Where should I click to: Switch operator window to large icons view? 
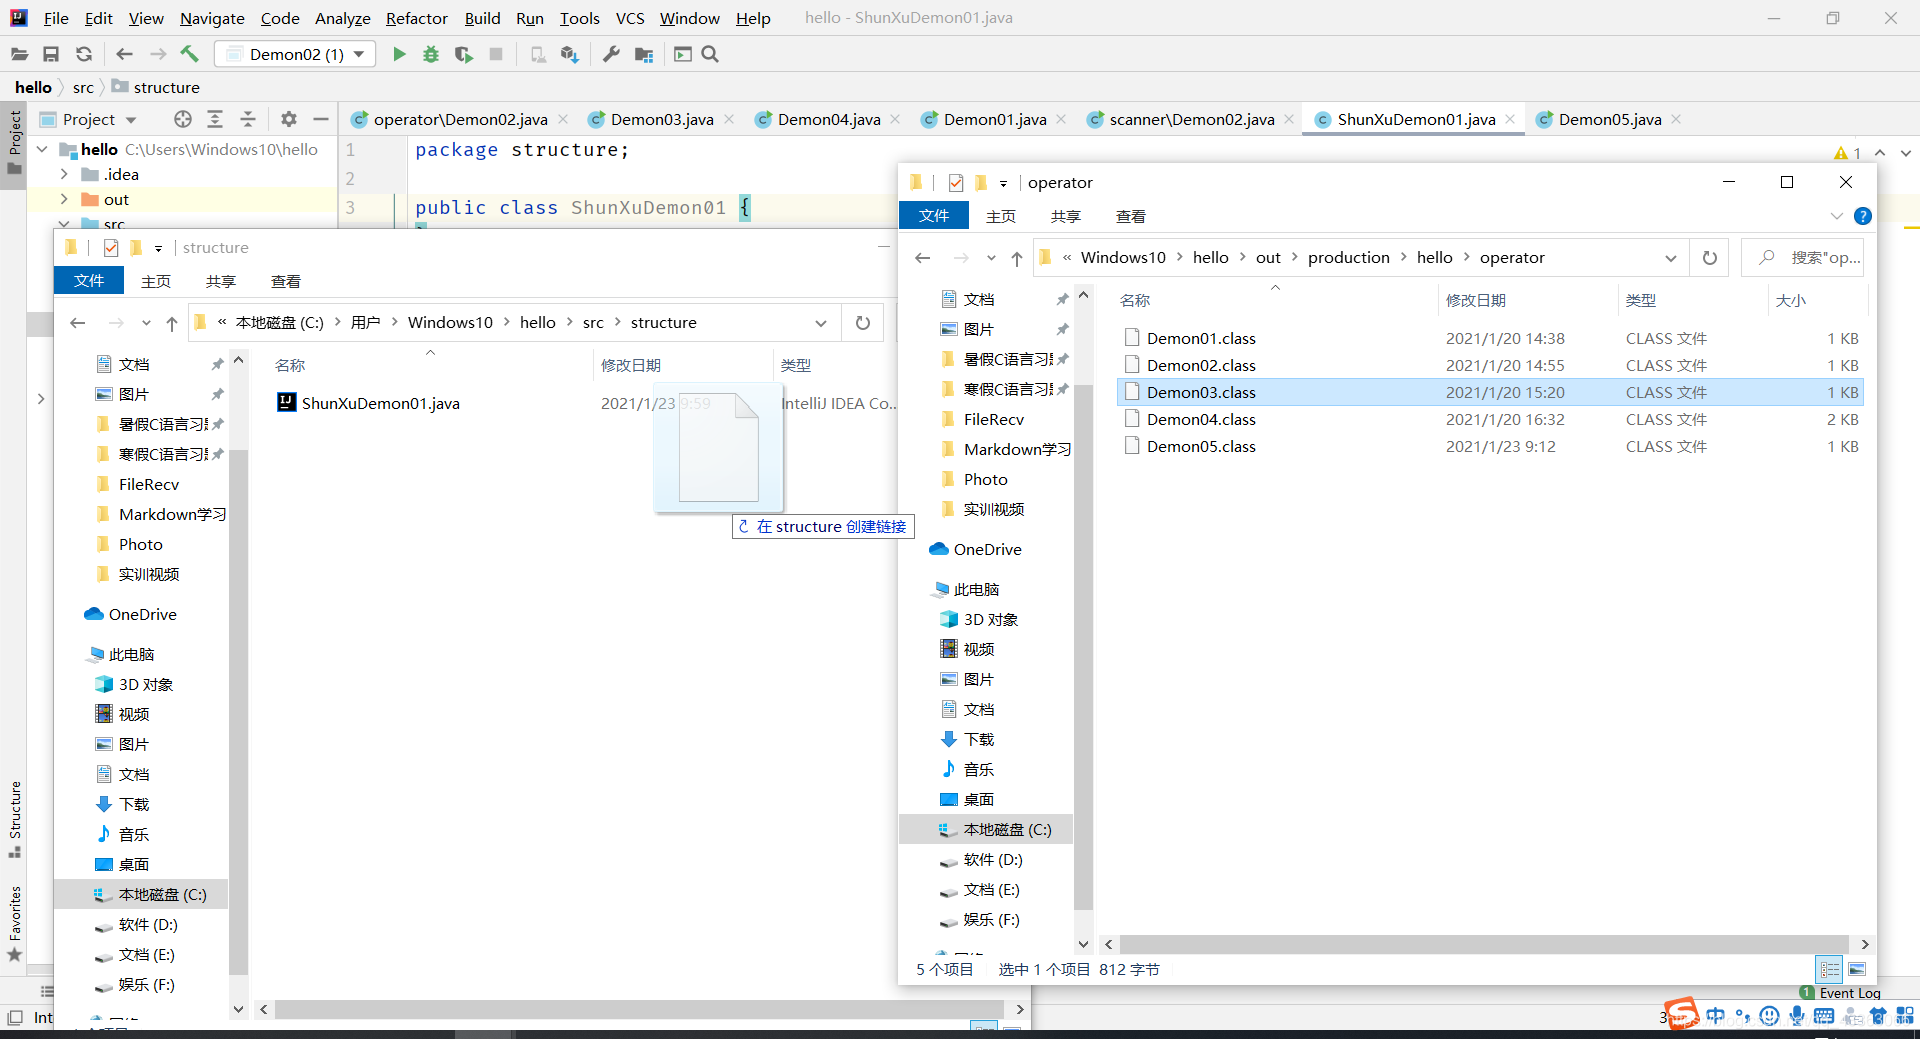pos(1857,969)
